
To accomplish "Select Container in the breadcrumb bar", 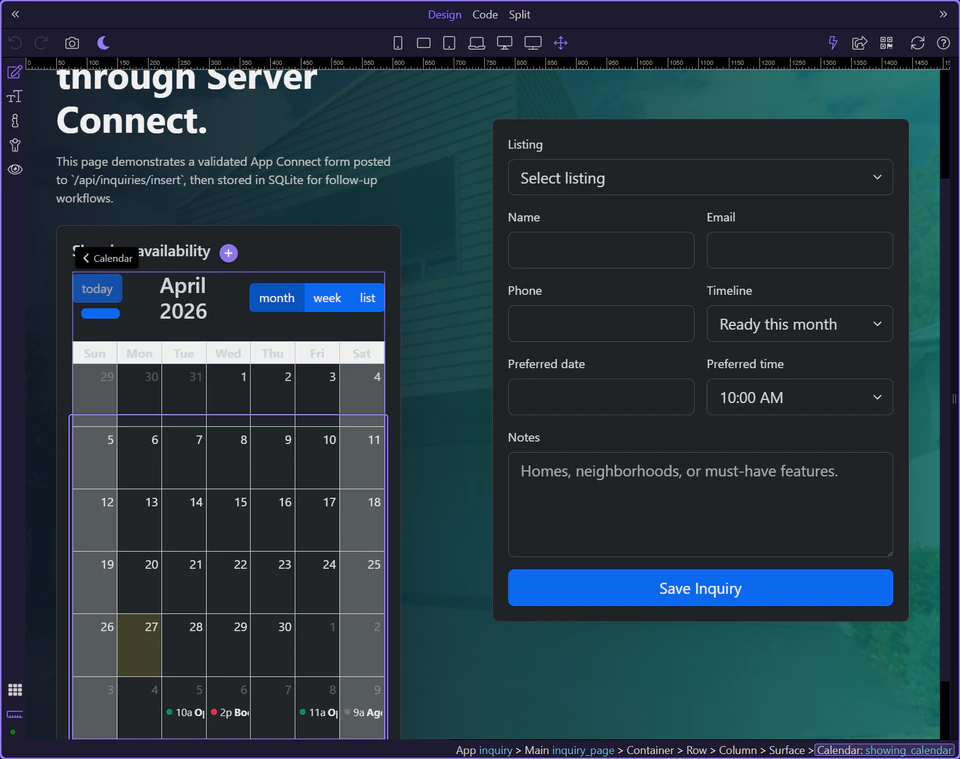I will click(650, 750).
